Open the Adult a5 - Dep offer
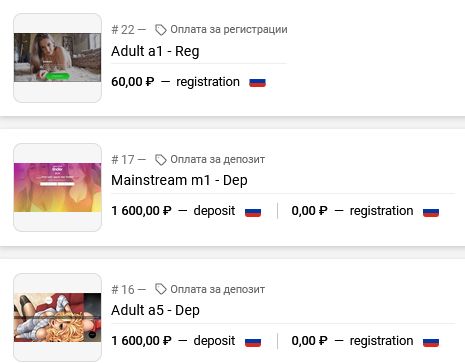The width and height of the screenshot is (465, 363). 155,310
